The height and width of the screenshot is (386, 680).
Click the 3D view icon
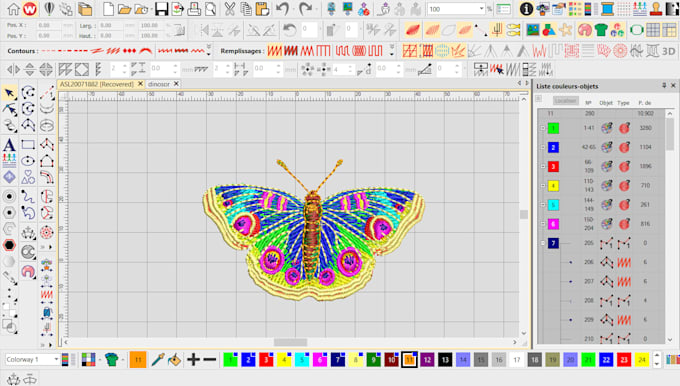pyautogui.click(x=668, y=51)
